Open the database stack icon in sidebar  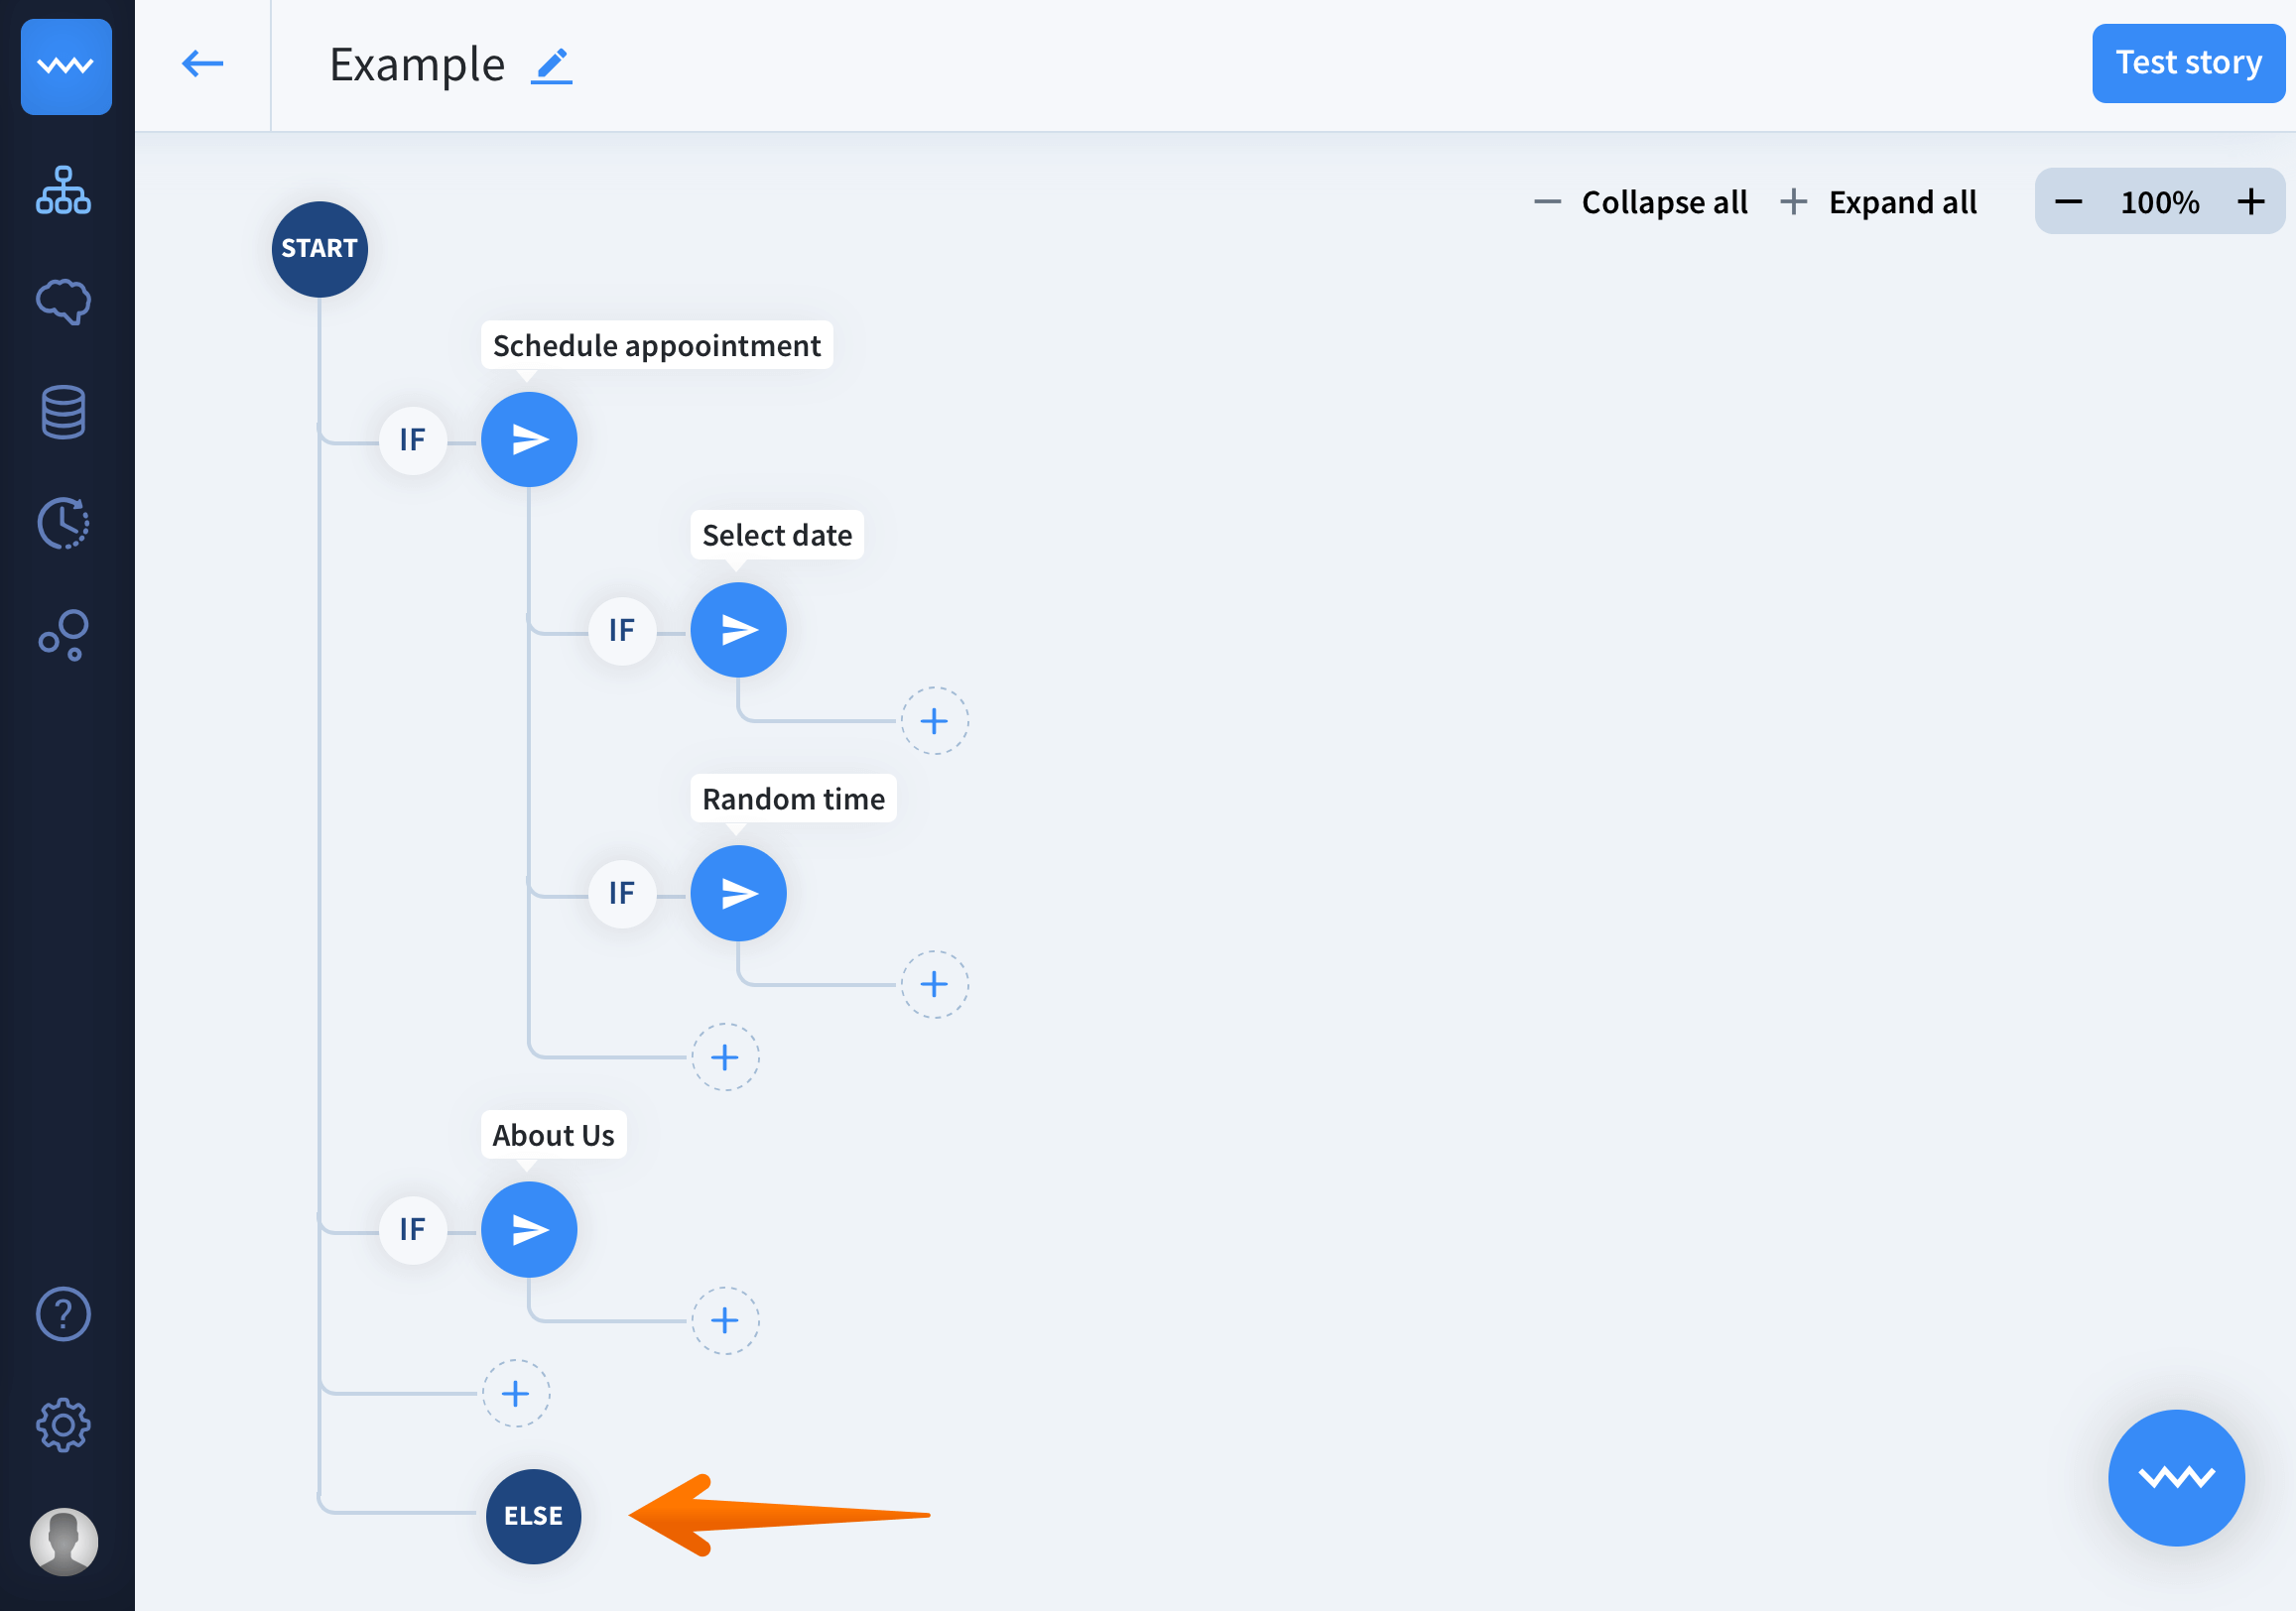63,412
